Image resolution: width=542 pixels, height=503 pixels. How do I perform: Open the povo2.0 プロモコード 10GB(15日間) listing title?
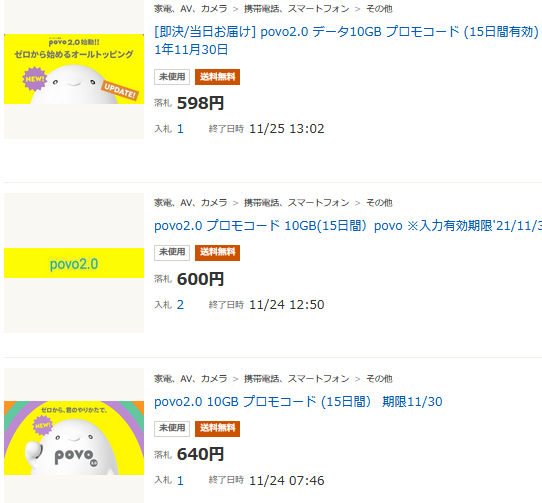click(x=348, y=226)
